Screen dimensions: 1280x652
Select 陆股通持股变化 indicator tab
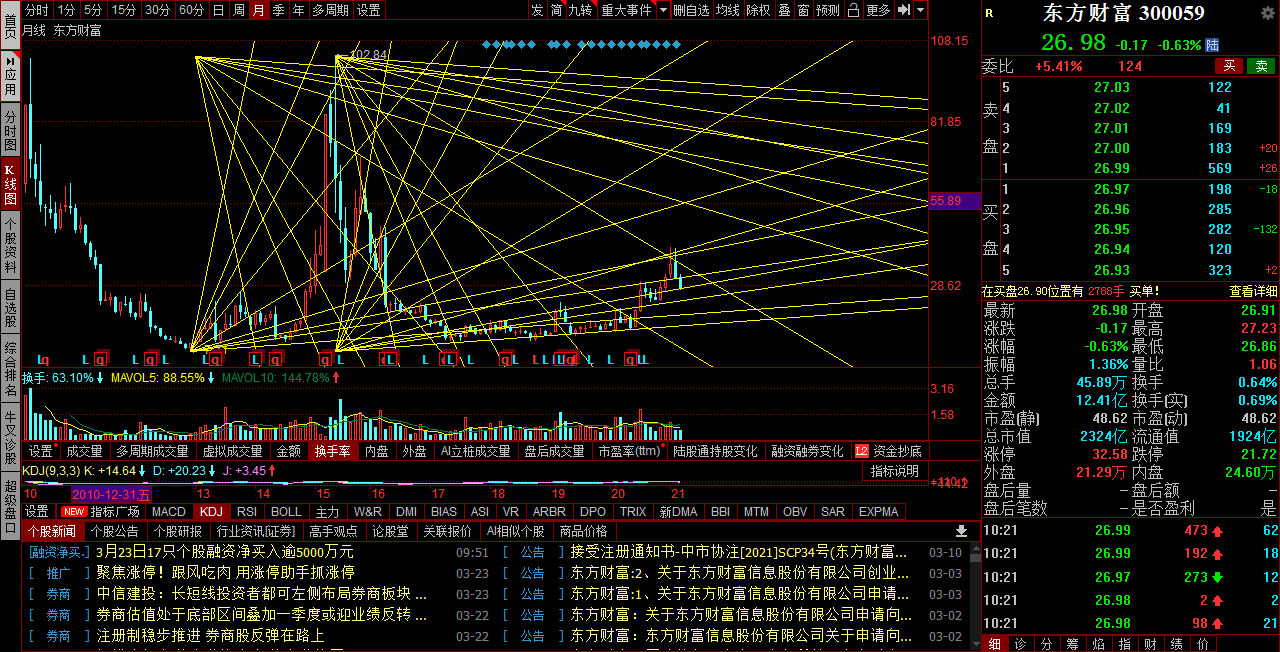click(x=715, y=451)
